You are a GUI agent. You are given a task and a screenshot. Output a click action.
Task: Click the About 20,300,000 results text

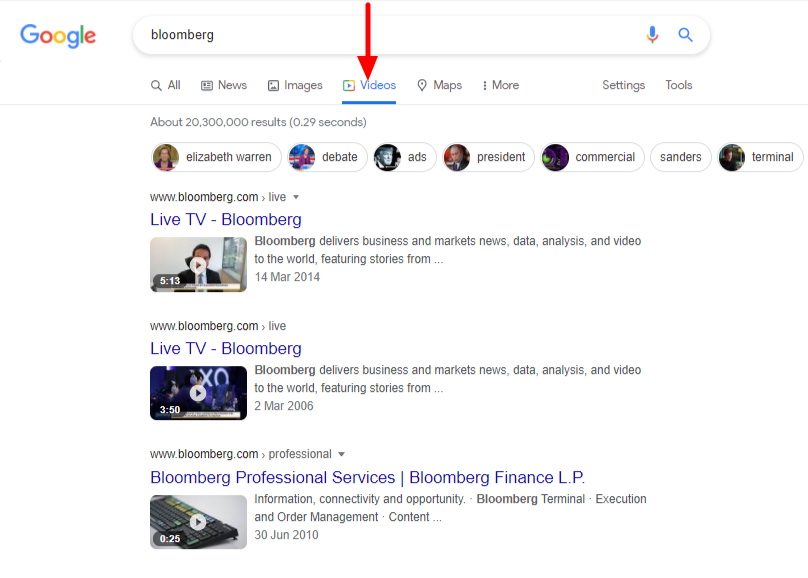coord(258,122)
